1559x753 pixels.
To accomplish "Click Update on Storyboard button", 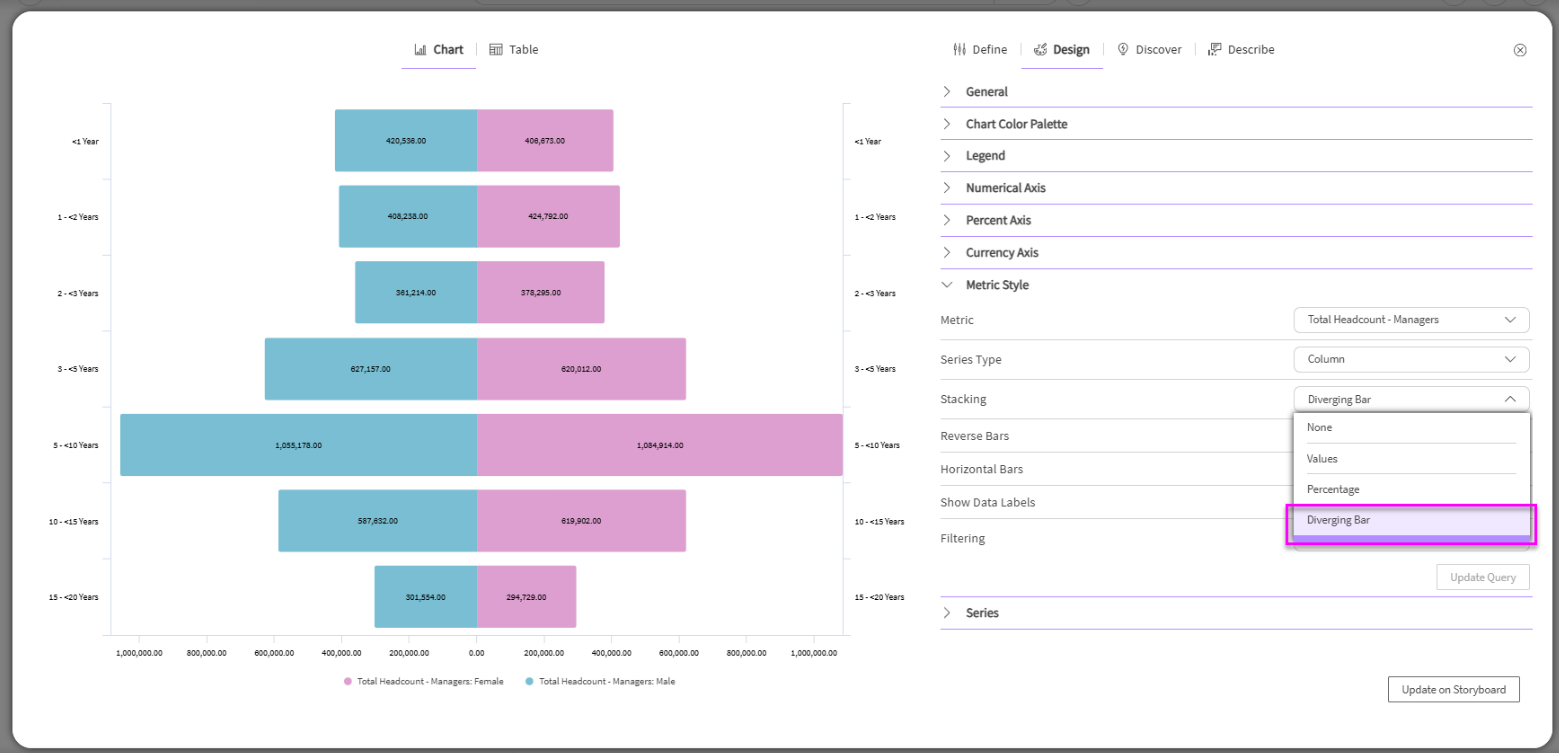I will tap(1453, 689).
